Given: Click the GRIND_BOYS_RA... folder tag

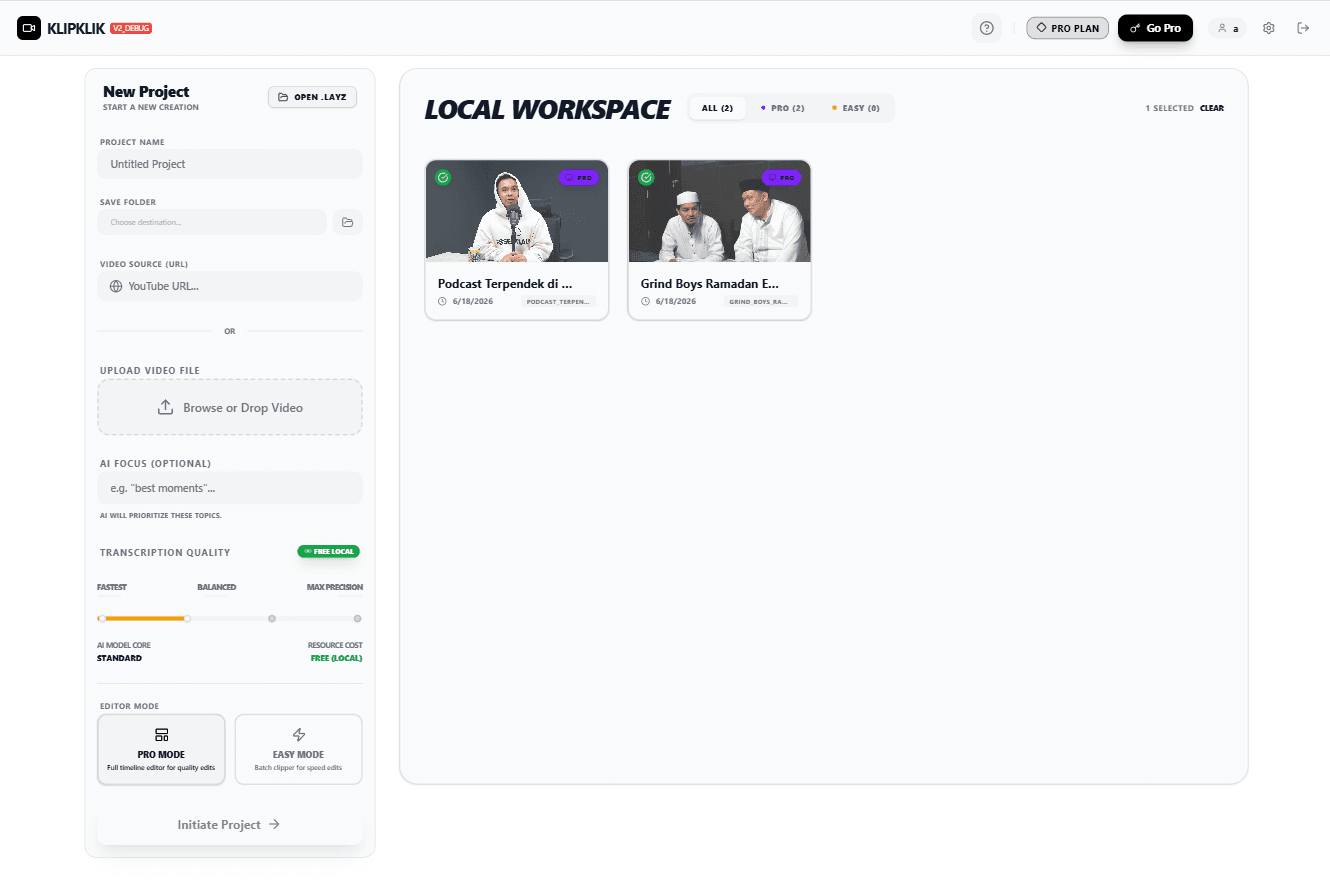Looking at the screenshot, I should tap(759, 301).
